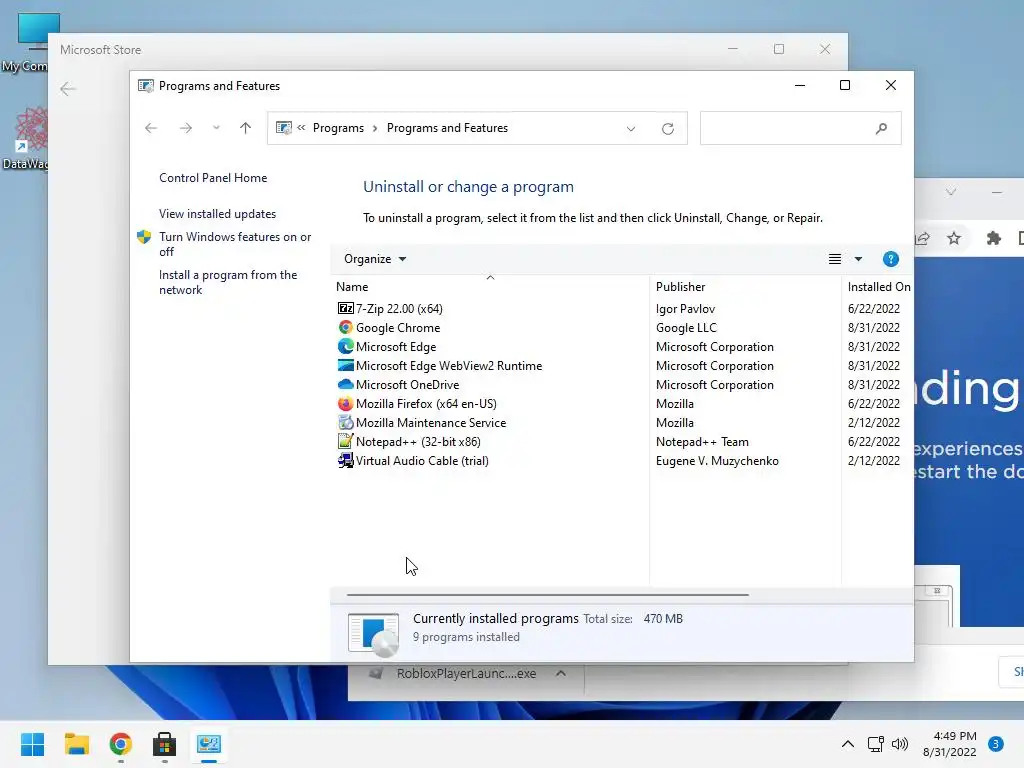Open the notification badge showing 3
Viewport: 1024px width, 768px height.
[x=995, y=744]
